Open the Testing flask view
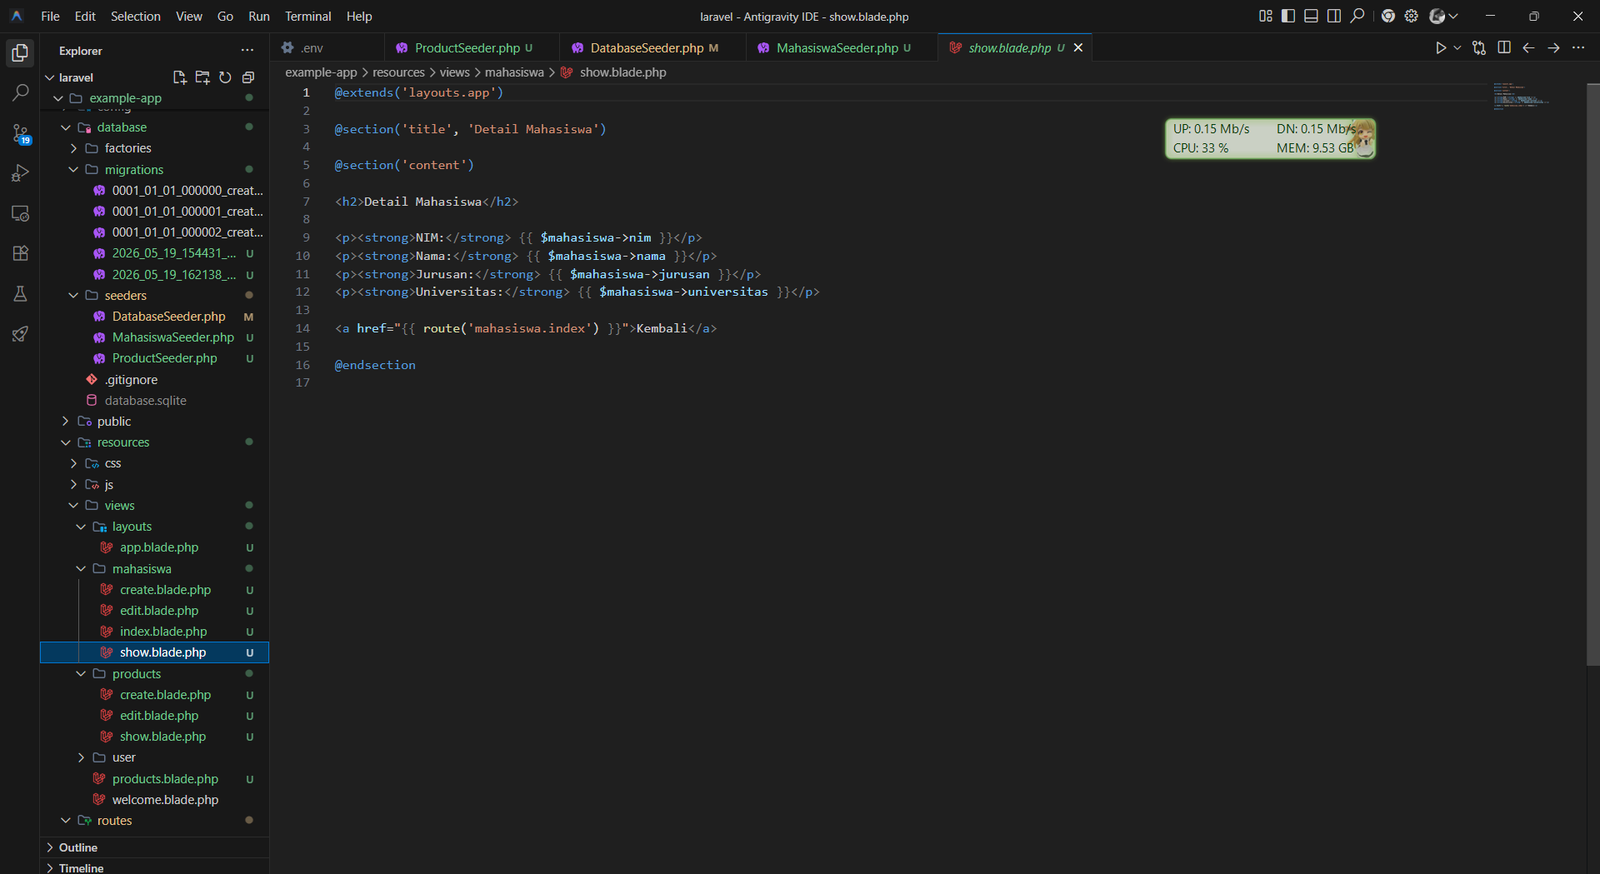Viewport: 1600px width, 874px height. coord(20,294)
